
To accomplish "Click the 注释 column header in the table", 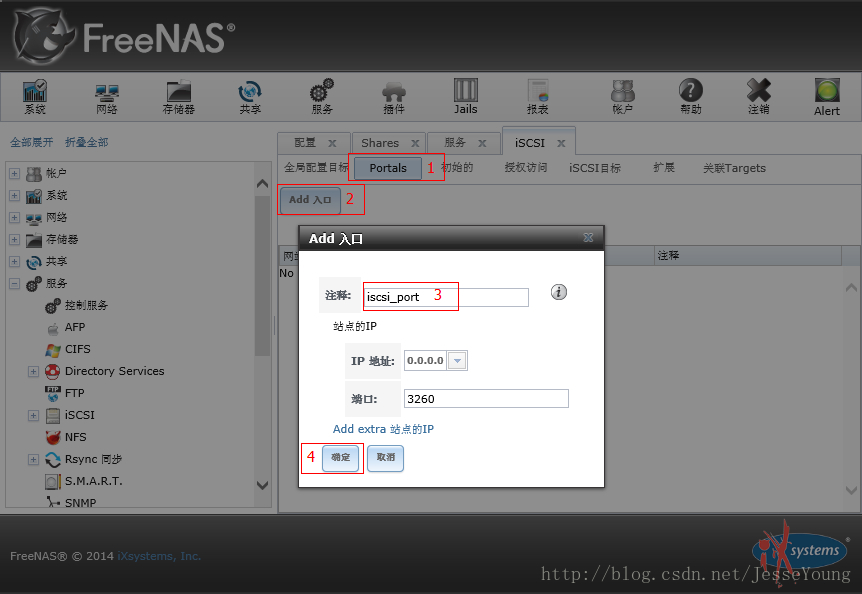I will 748,256.
